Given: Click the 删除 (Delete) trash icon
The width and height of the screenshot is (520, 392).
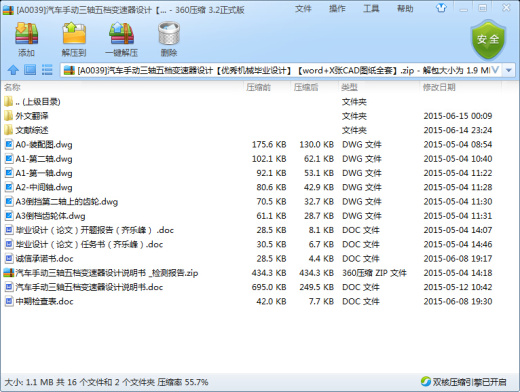Looking at the screenshot, I should (x=169, y=33).
